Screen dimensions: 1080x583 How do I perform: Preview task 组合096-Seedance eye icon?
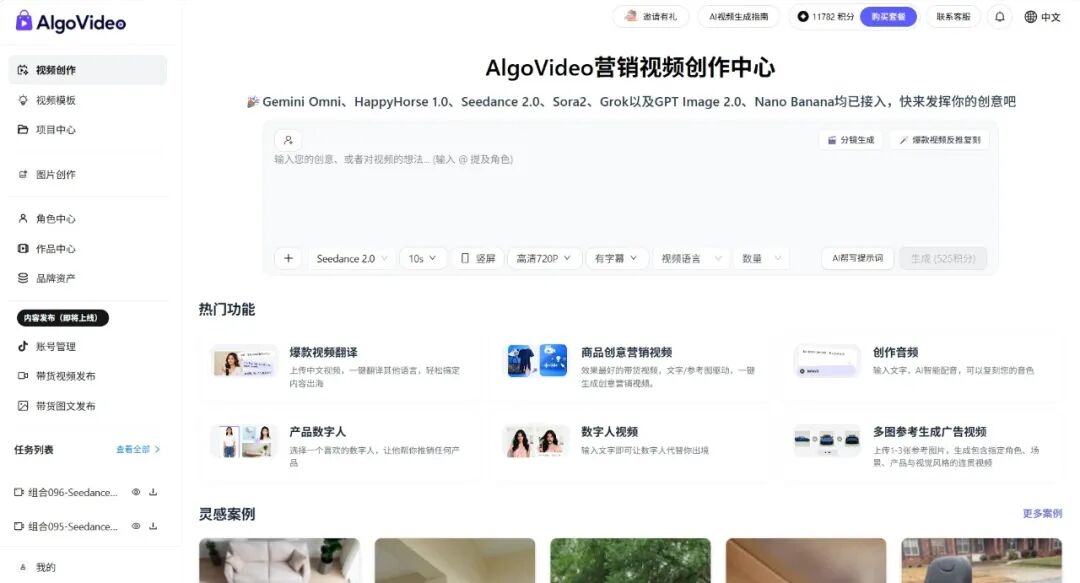(x=136, y=492)
